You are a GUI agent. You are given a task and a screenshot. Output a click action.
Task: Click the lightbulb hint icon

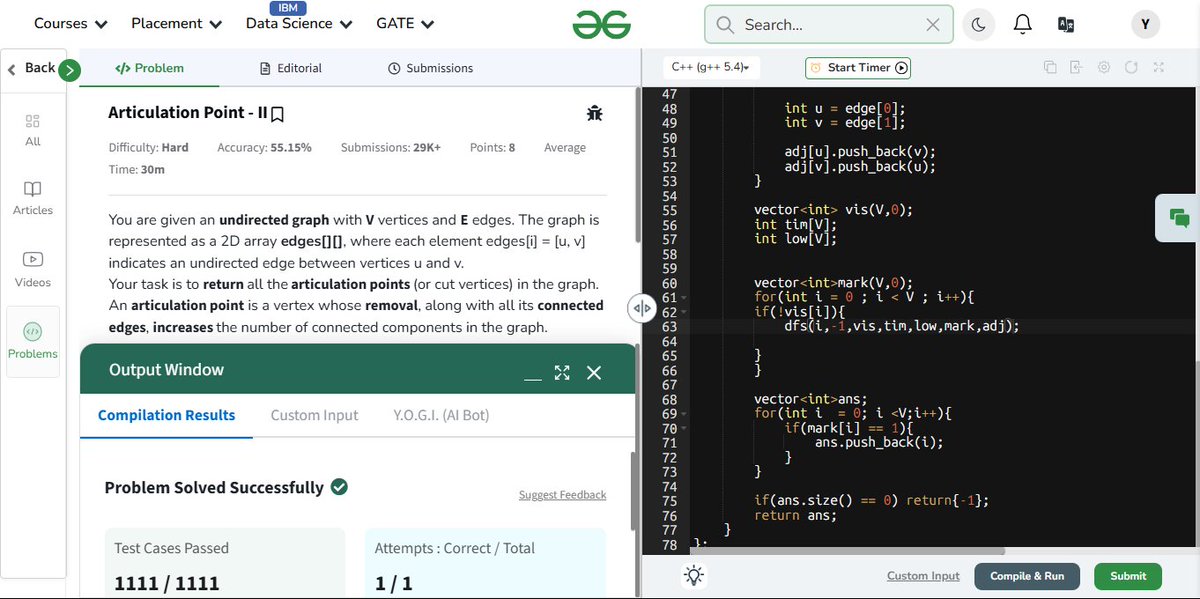(x=694, y=575)
